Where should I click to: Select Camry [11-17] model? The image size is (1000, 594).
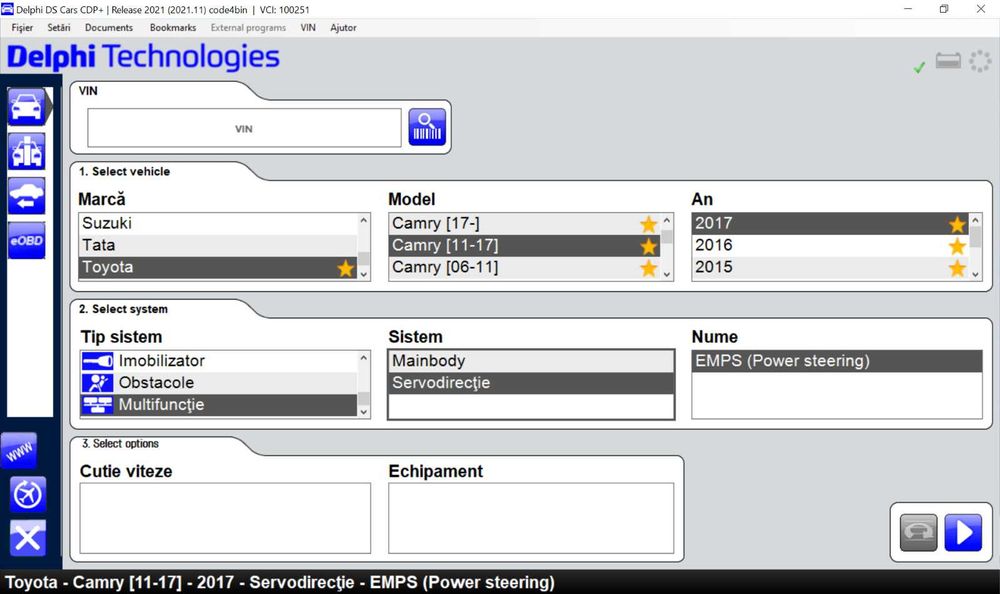pos(524,245)
